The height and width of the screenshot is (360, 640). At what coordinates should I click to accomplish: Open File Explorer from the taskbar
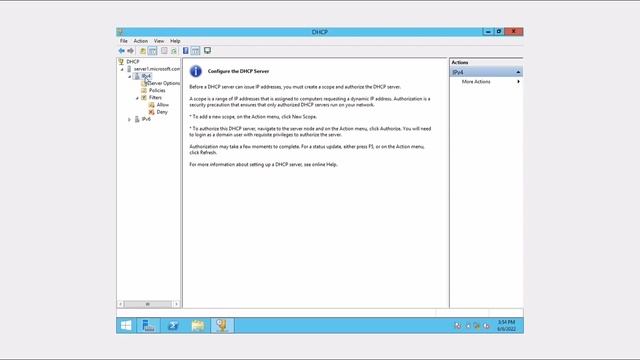coord(198,325)
